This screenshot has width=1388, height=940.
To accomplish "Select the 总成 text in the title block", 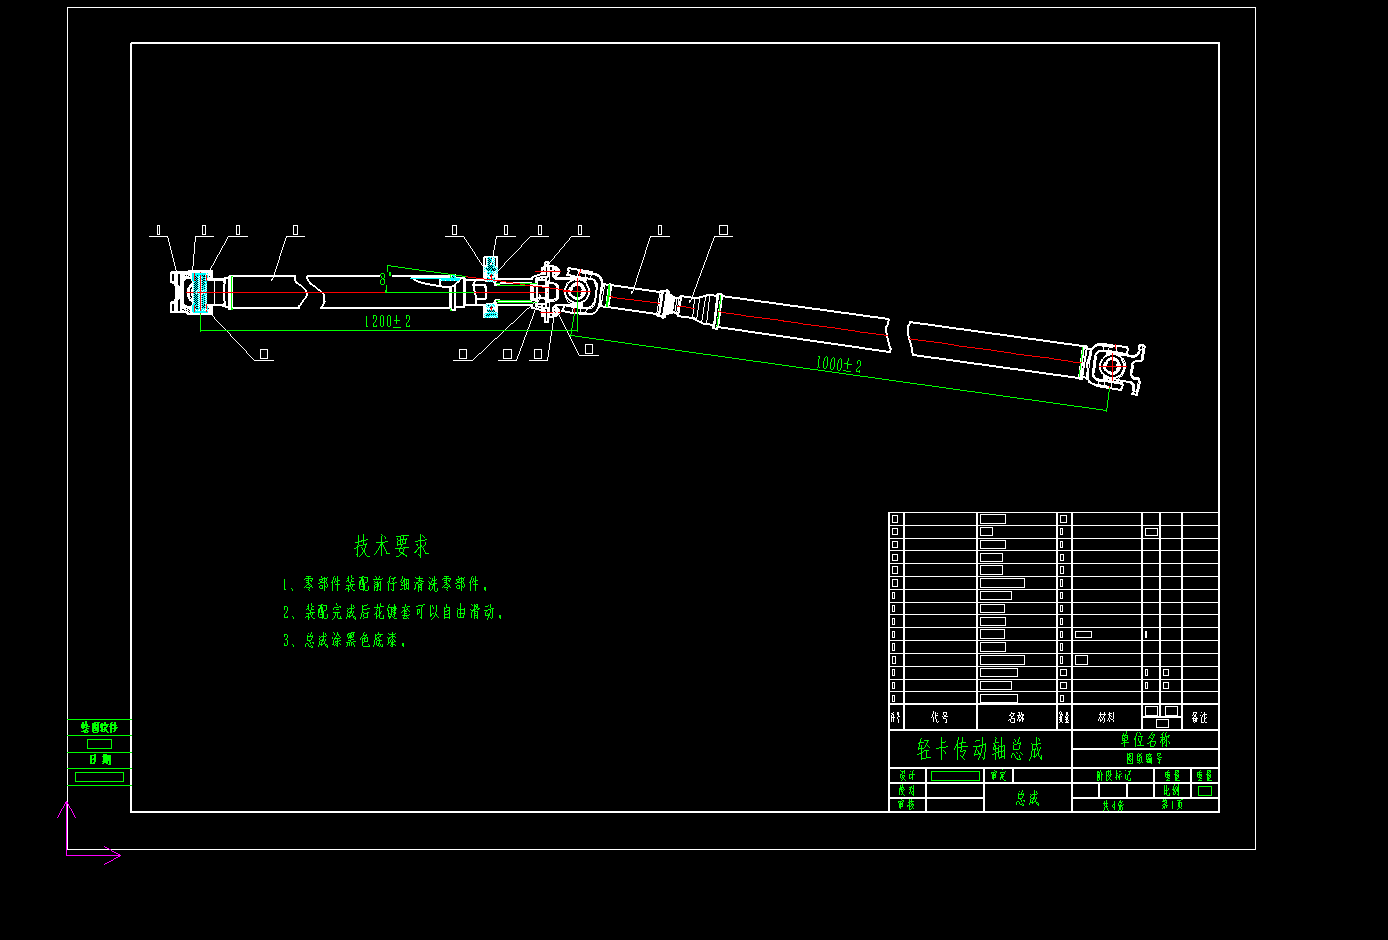I will 1028,798.
